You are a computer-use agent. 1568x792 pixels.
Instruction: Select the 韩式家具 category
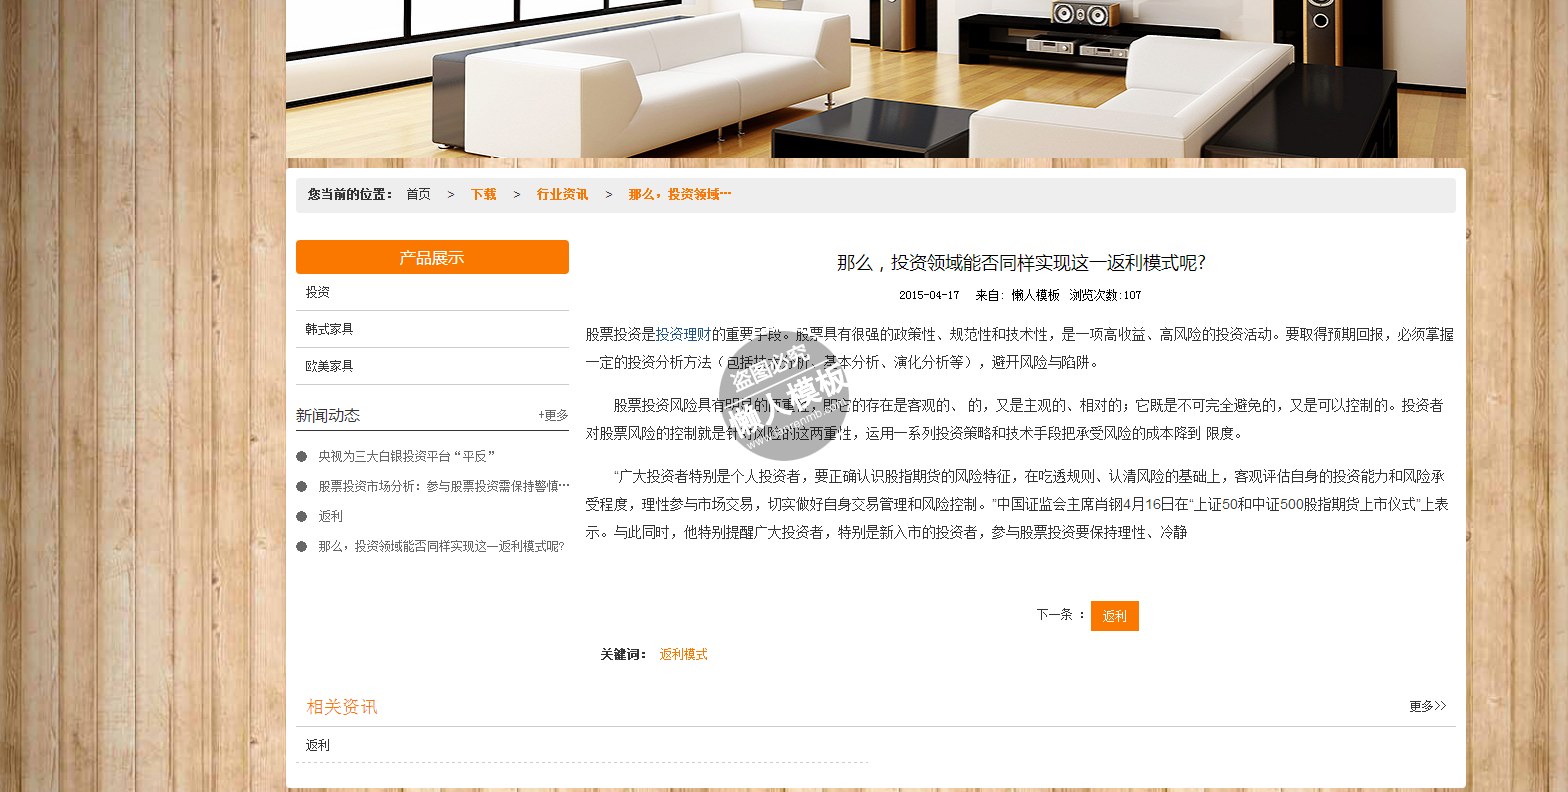click(x=329, y=330)
